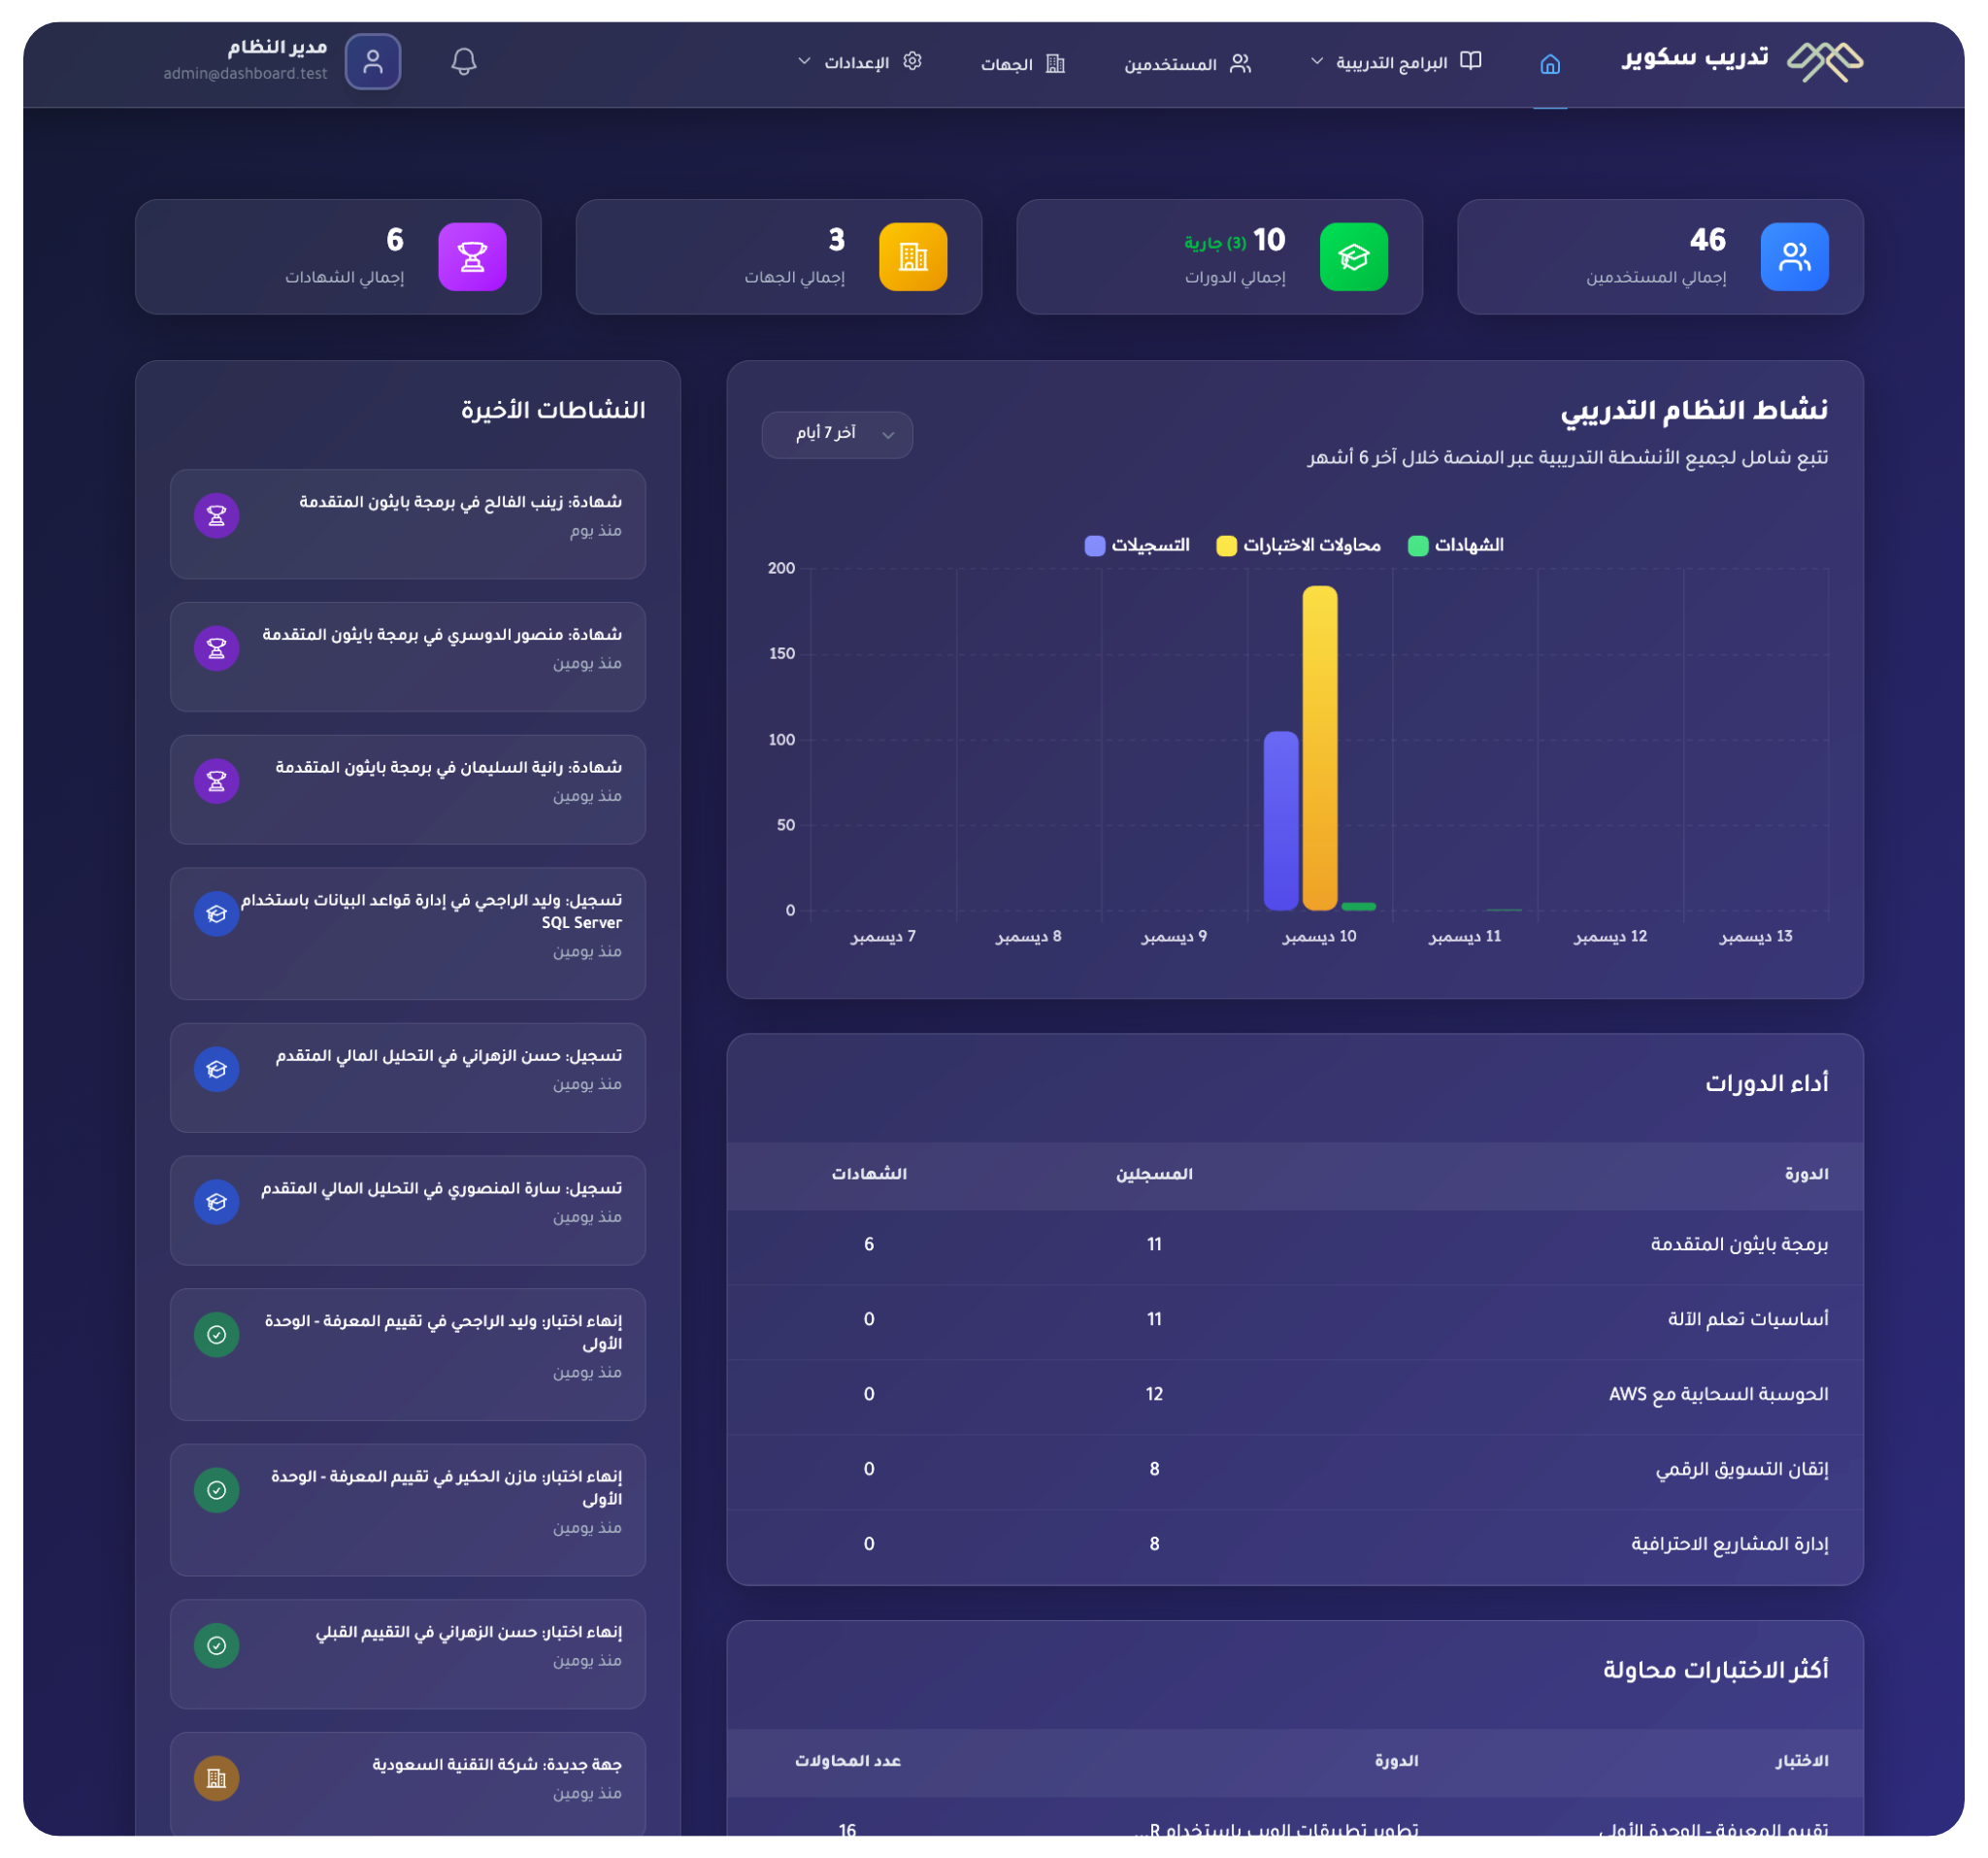Click the purple certificates trophy icon
This screenshot has width=1988, height=1858.
tap(471, 256)
